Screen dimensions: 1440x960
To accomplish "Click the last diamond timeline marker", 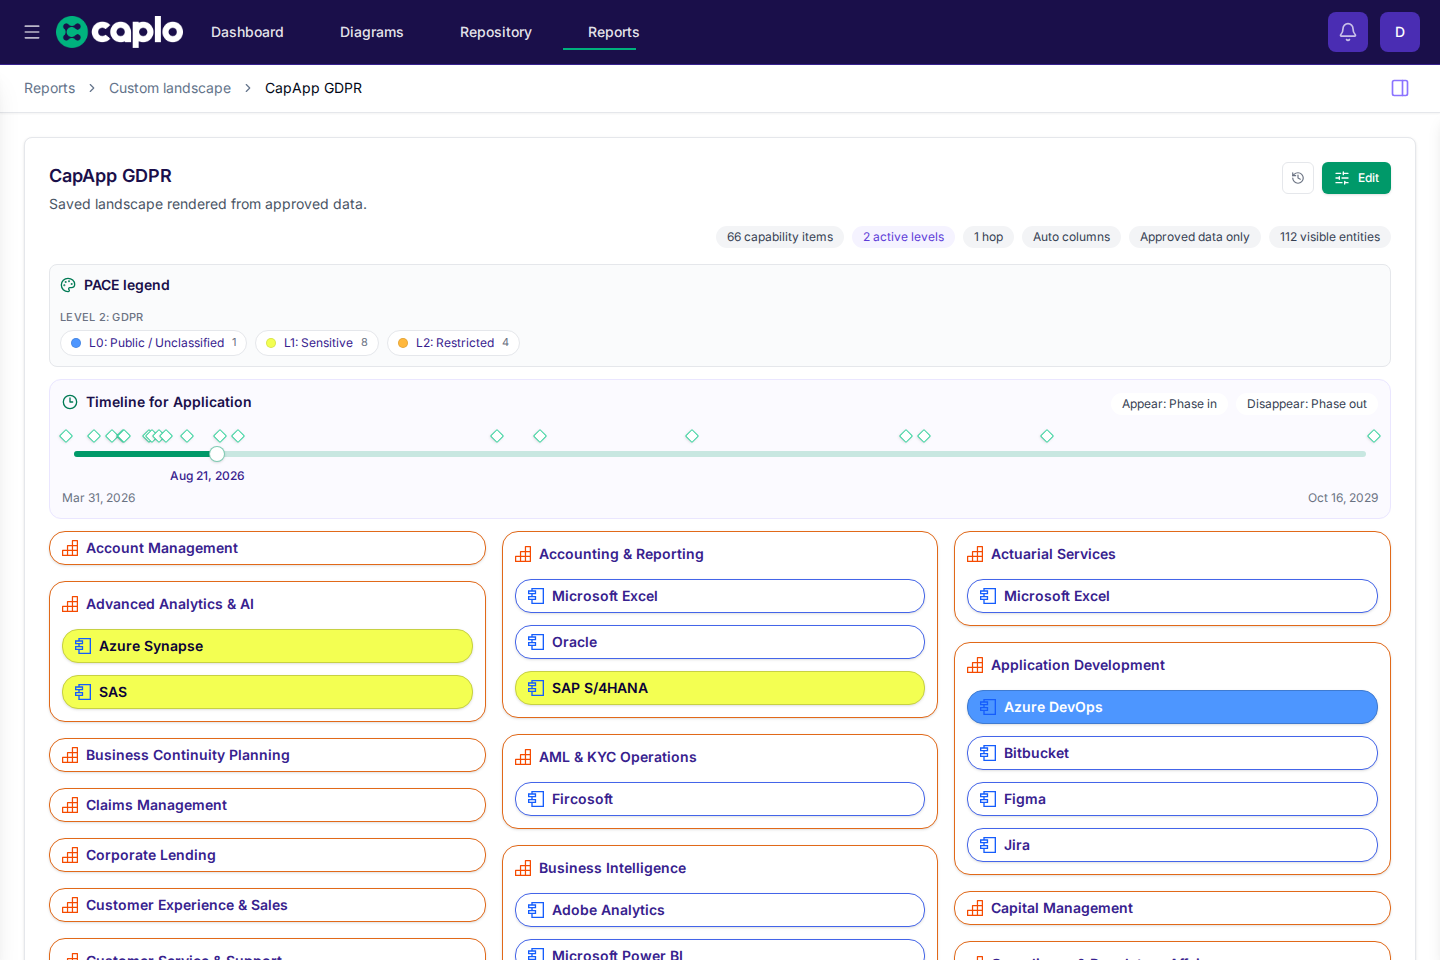I will [x=1374, y=436].
